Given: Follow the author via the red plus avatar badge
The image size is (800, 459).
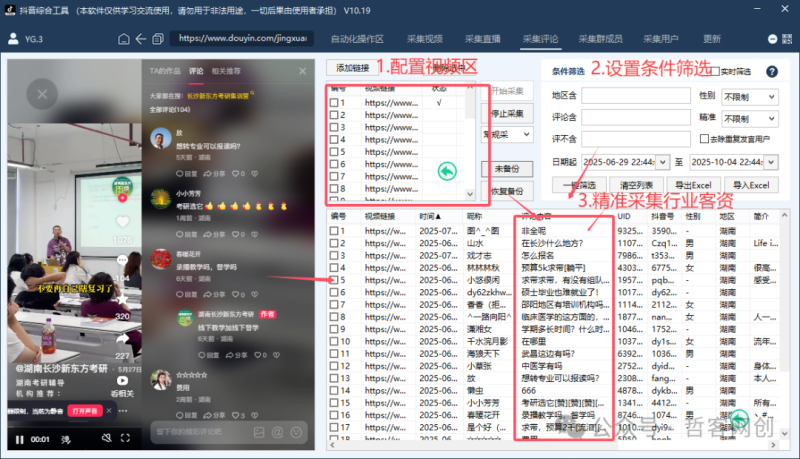Looking at the screenshot, I should click(122, 198).
